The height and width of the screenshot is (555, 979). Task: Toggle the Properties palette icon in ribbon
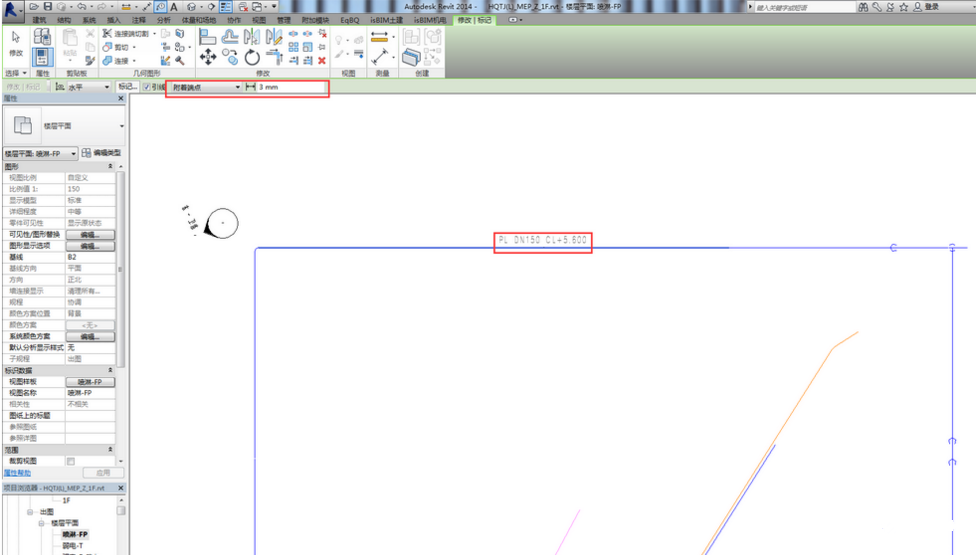coord(42,57)
